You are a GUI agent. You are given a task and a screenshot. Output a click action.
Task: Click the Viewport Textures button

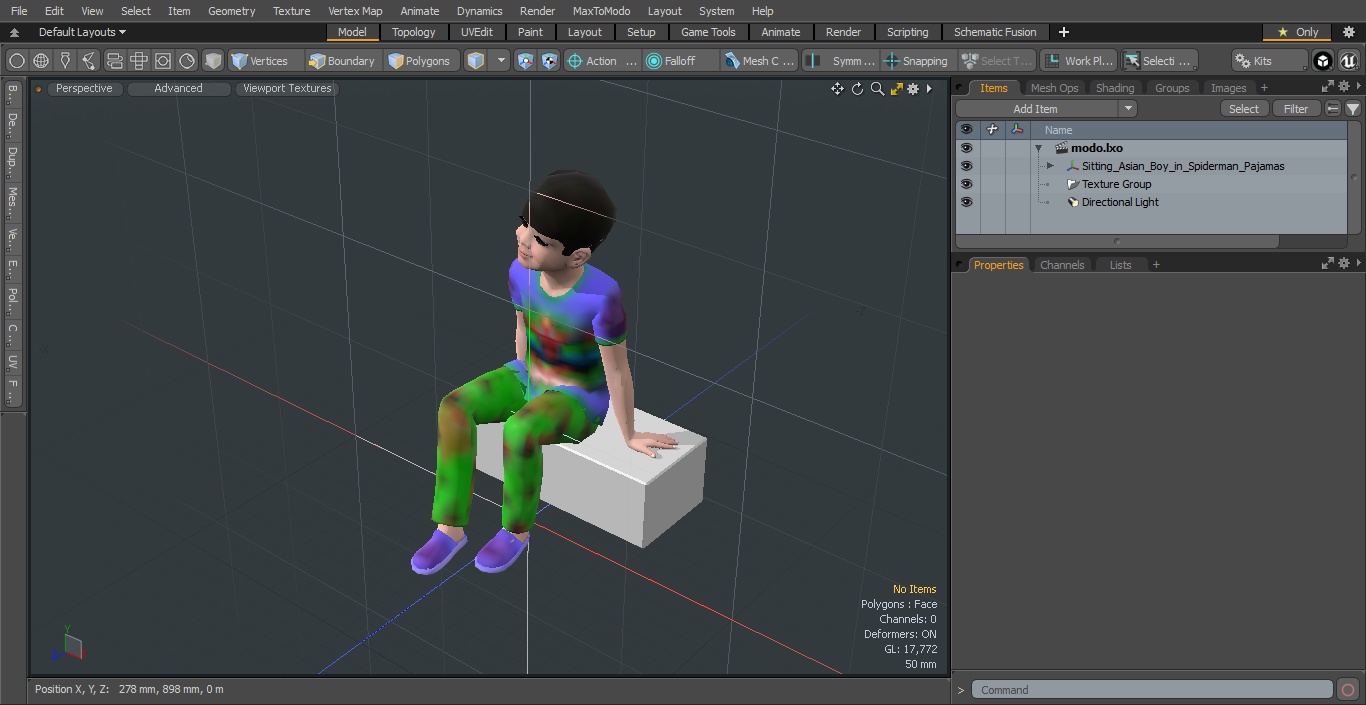(x=287, y=88)
